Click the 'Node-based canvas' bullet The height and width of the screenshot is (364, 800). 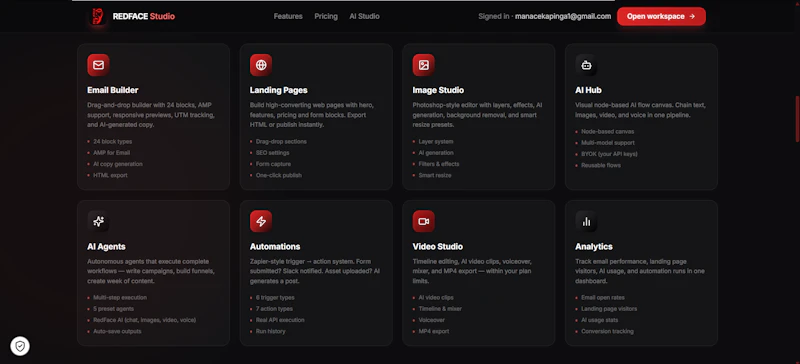(x=605, y=131)
